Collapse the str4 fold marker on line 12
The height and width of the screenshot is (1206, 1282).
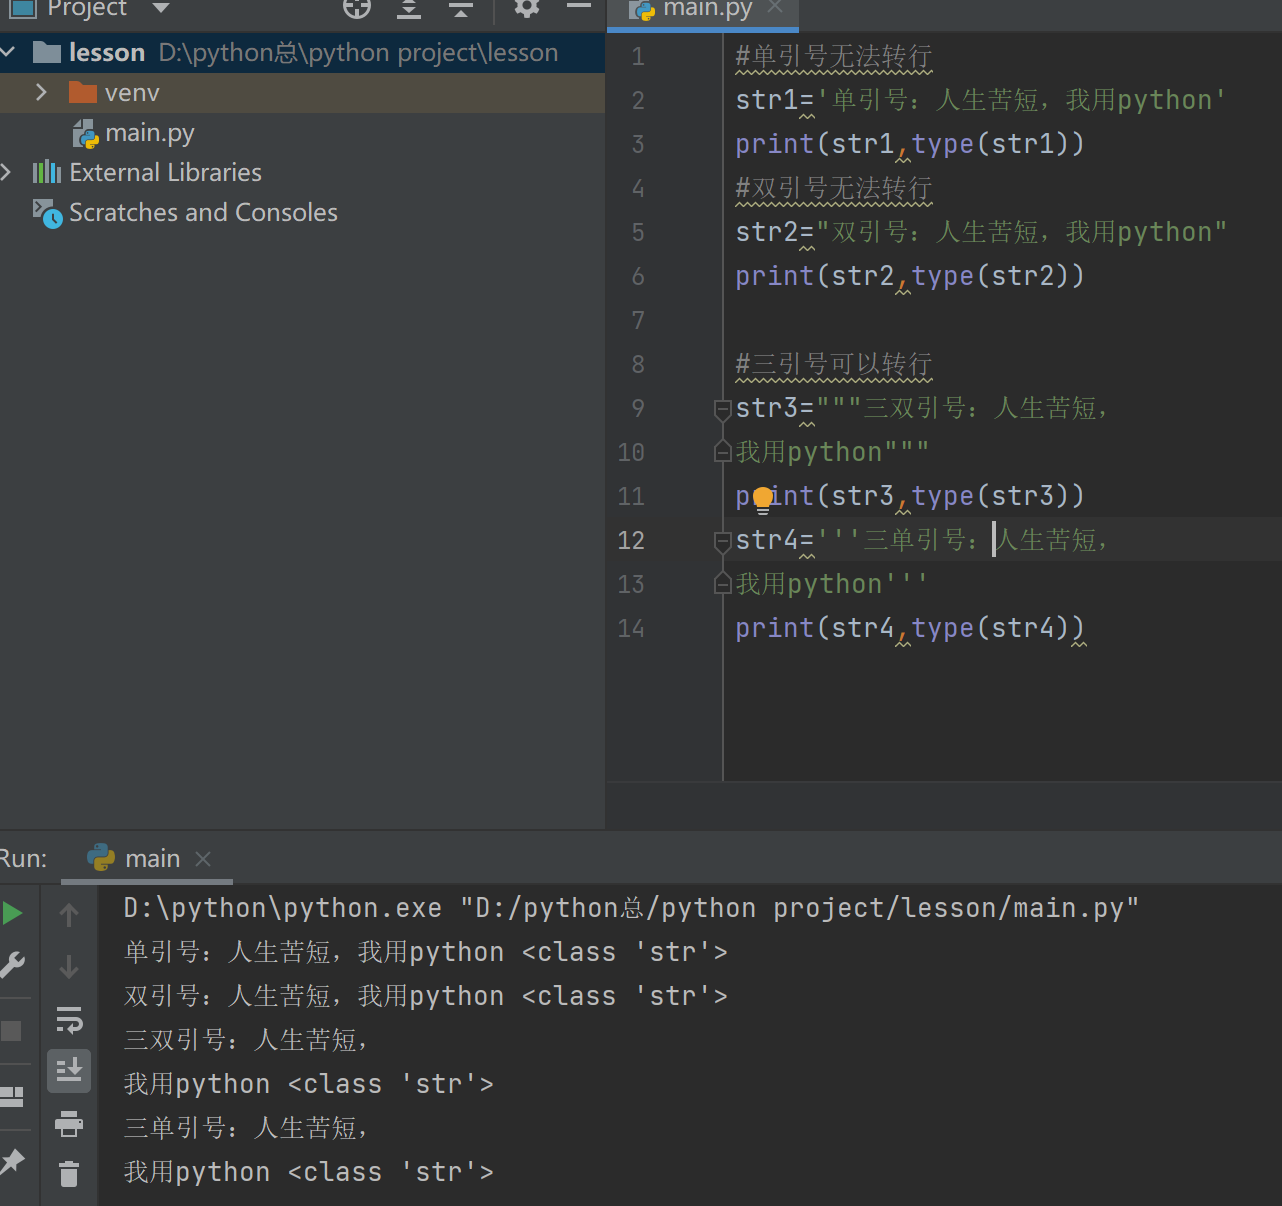coord(722,541)
